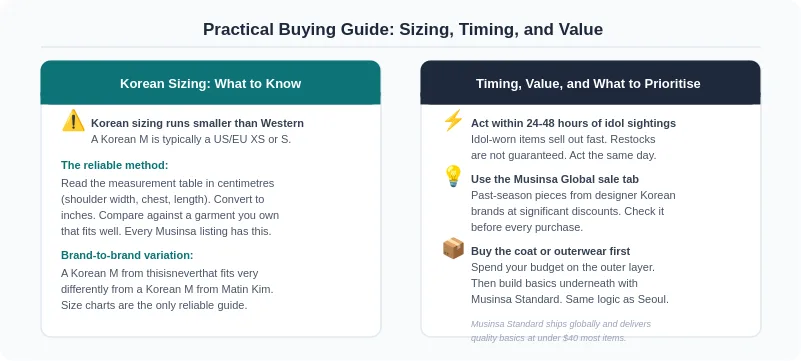Click the warning triangle icon

click(x=74, y=121)
